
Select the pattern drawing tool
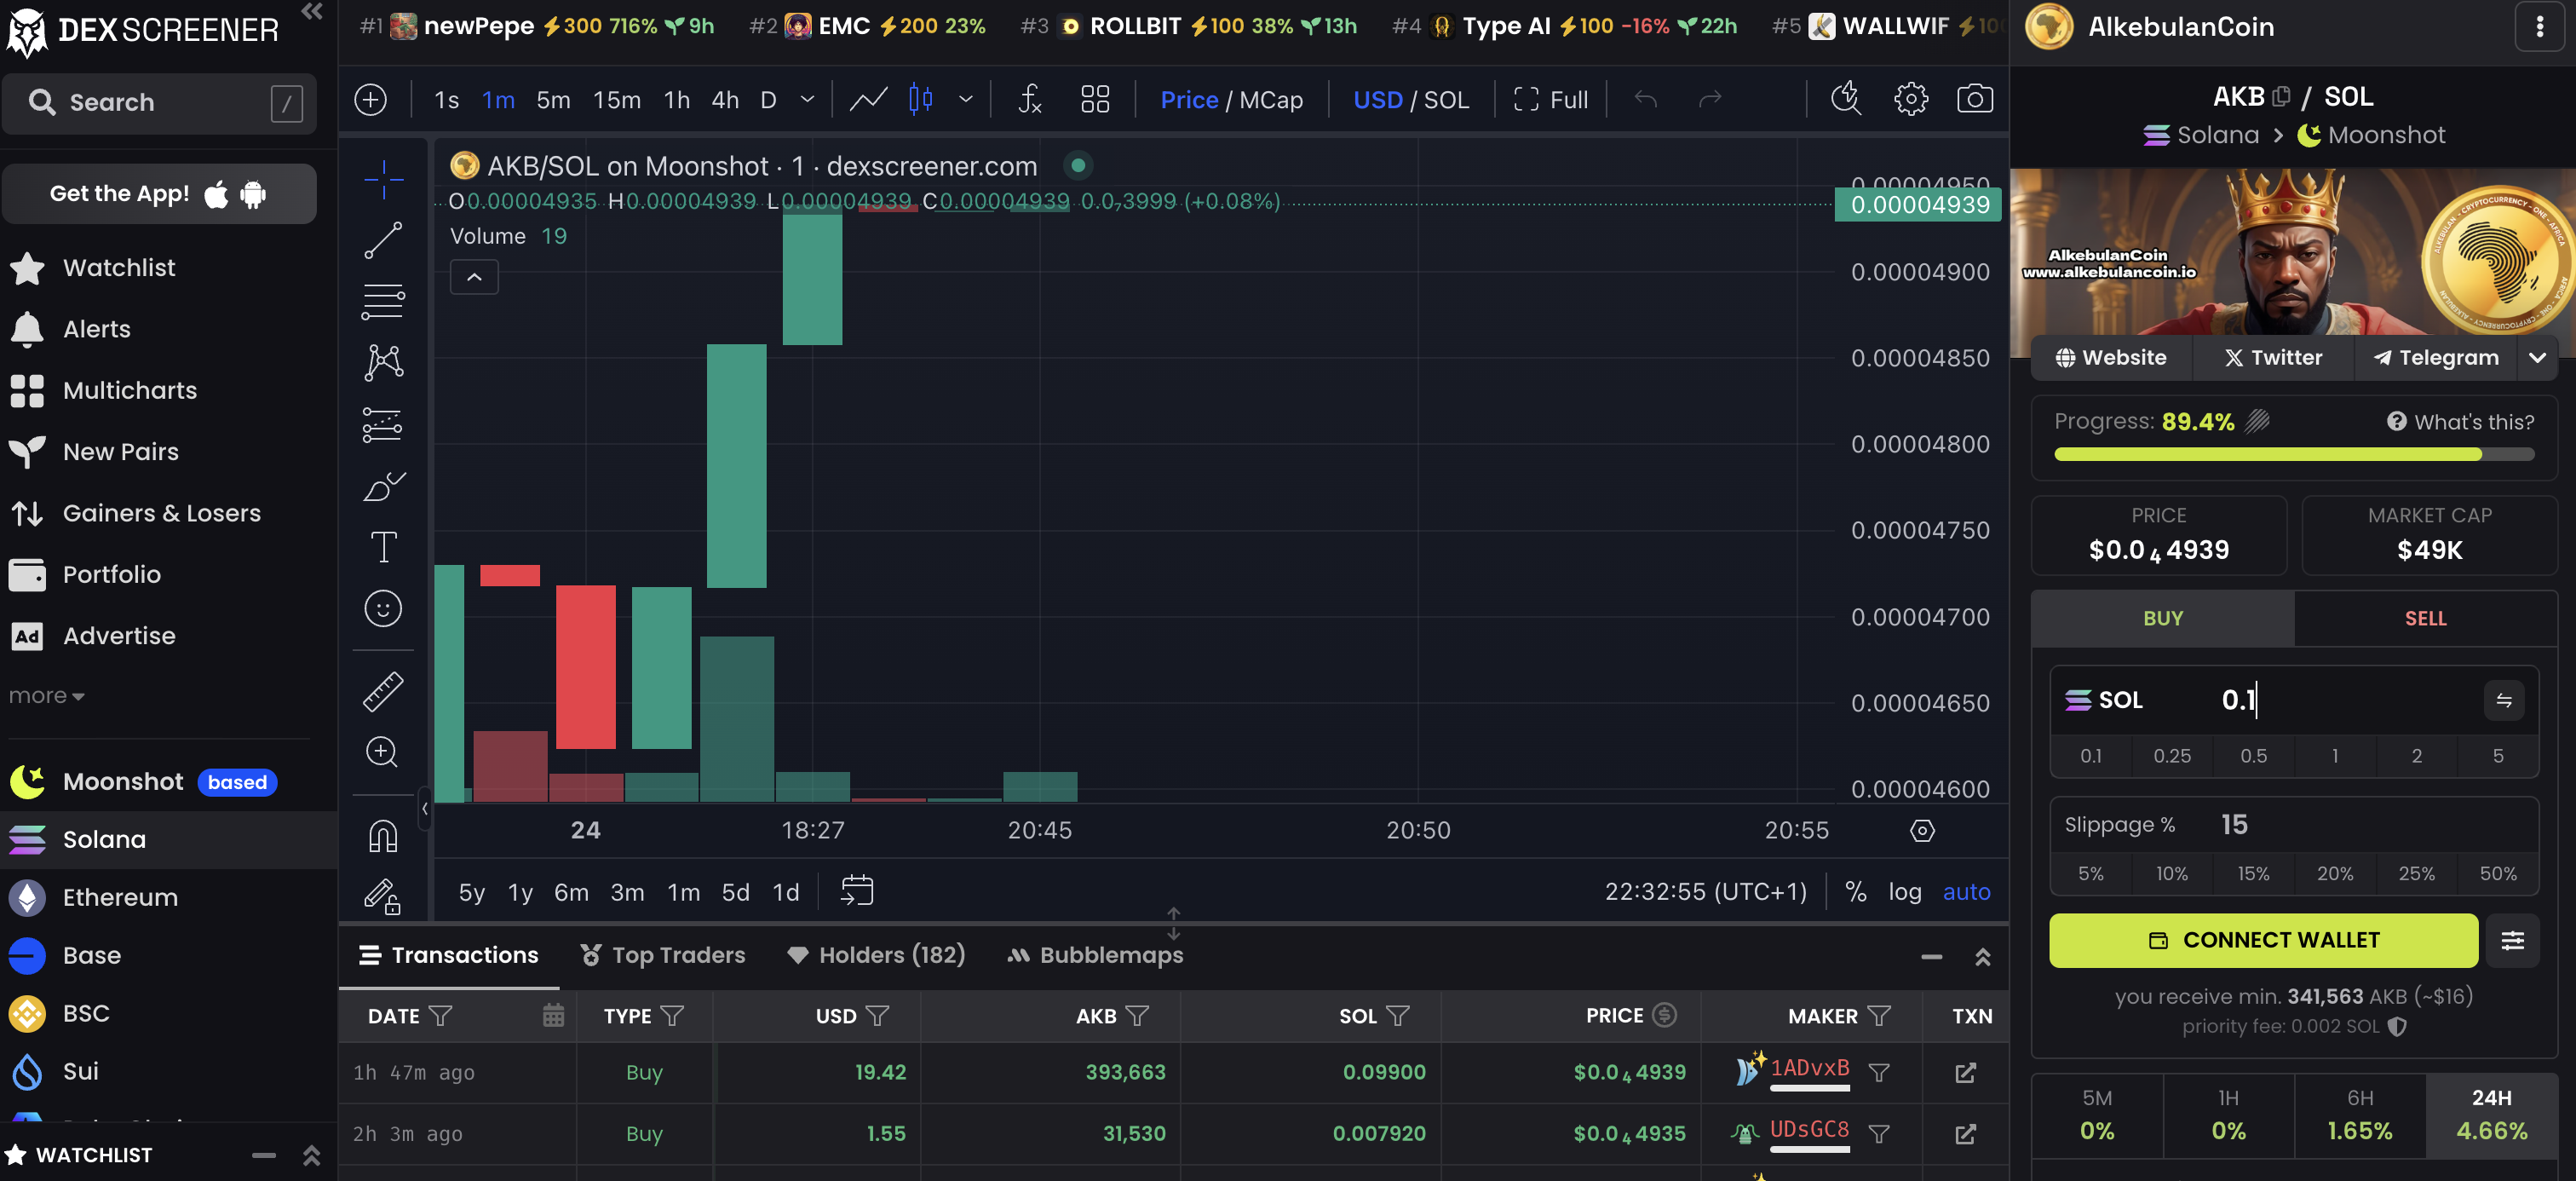click(x=383, y=362)
